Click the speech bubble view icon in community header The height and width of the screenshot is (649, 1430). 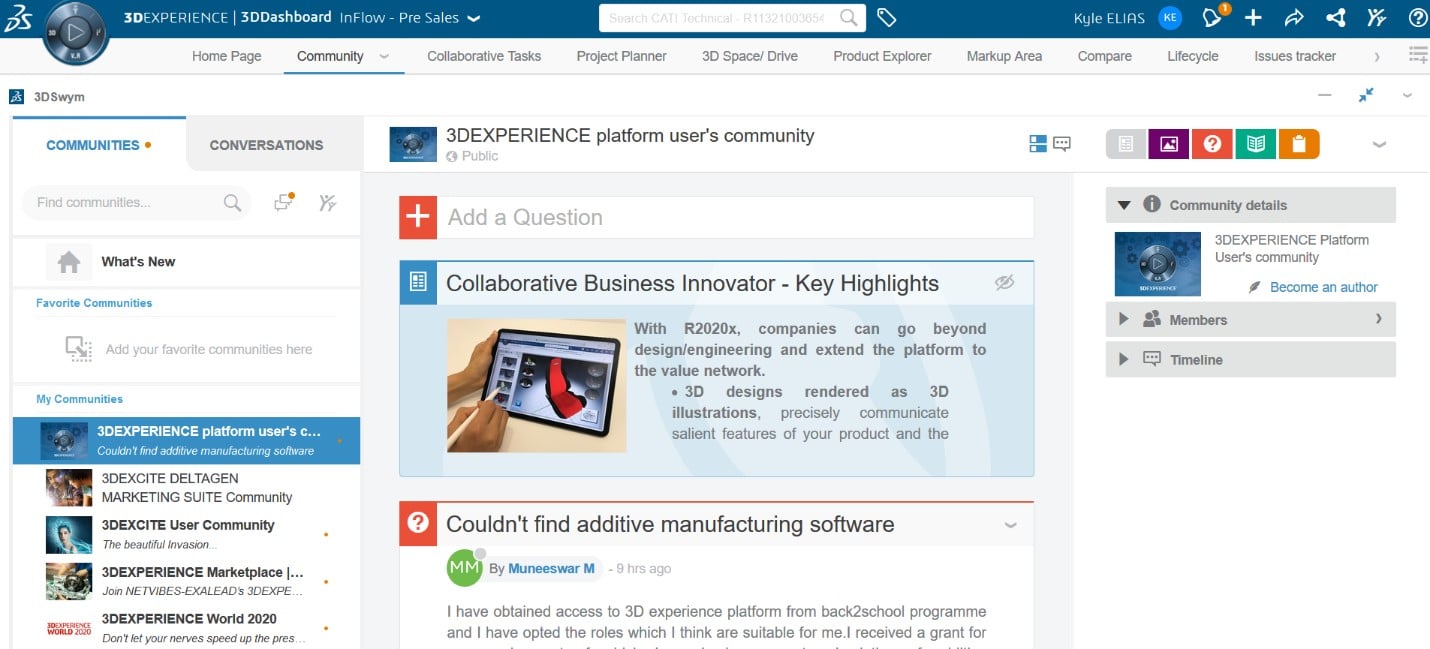[1062, 144]
